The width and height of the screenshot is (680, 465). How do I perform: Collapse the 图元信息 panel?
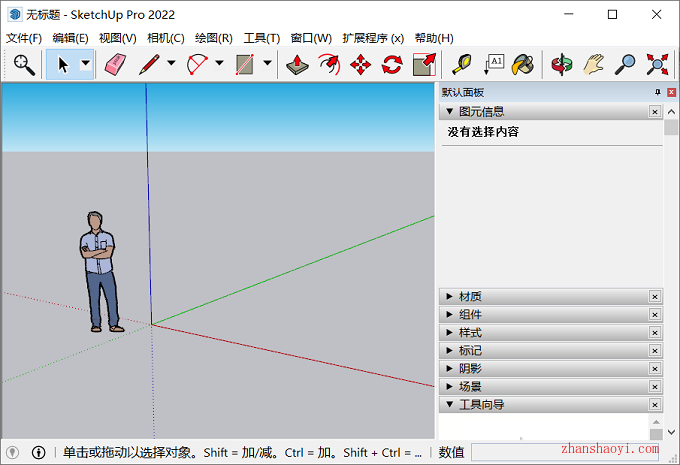(450, 111)
